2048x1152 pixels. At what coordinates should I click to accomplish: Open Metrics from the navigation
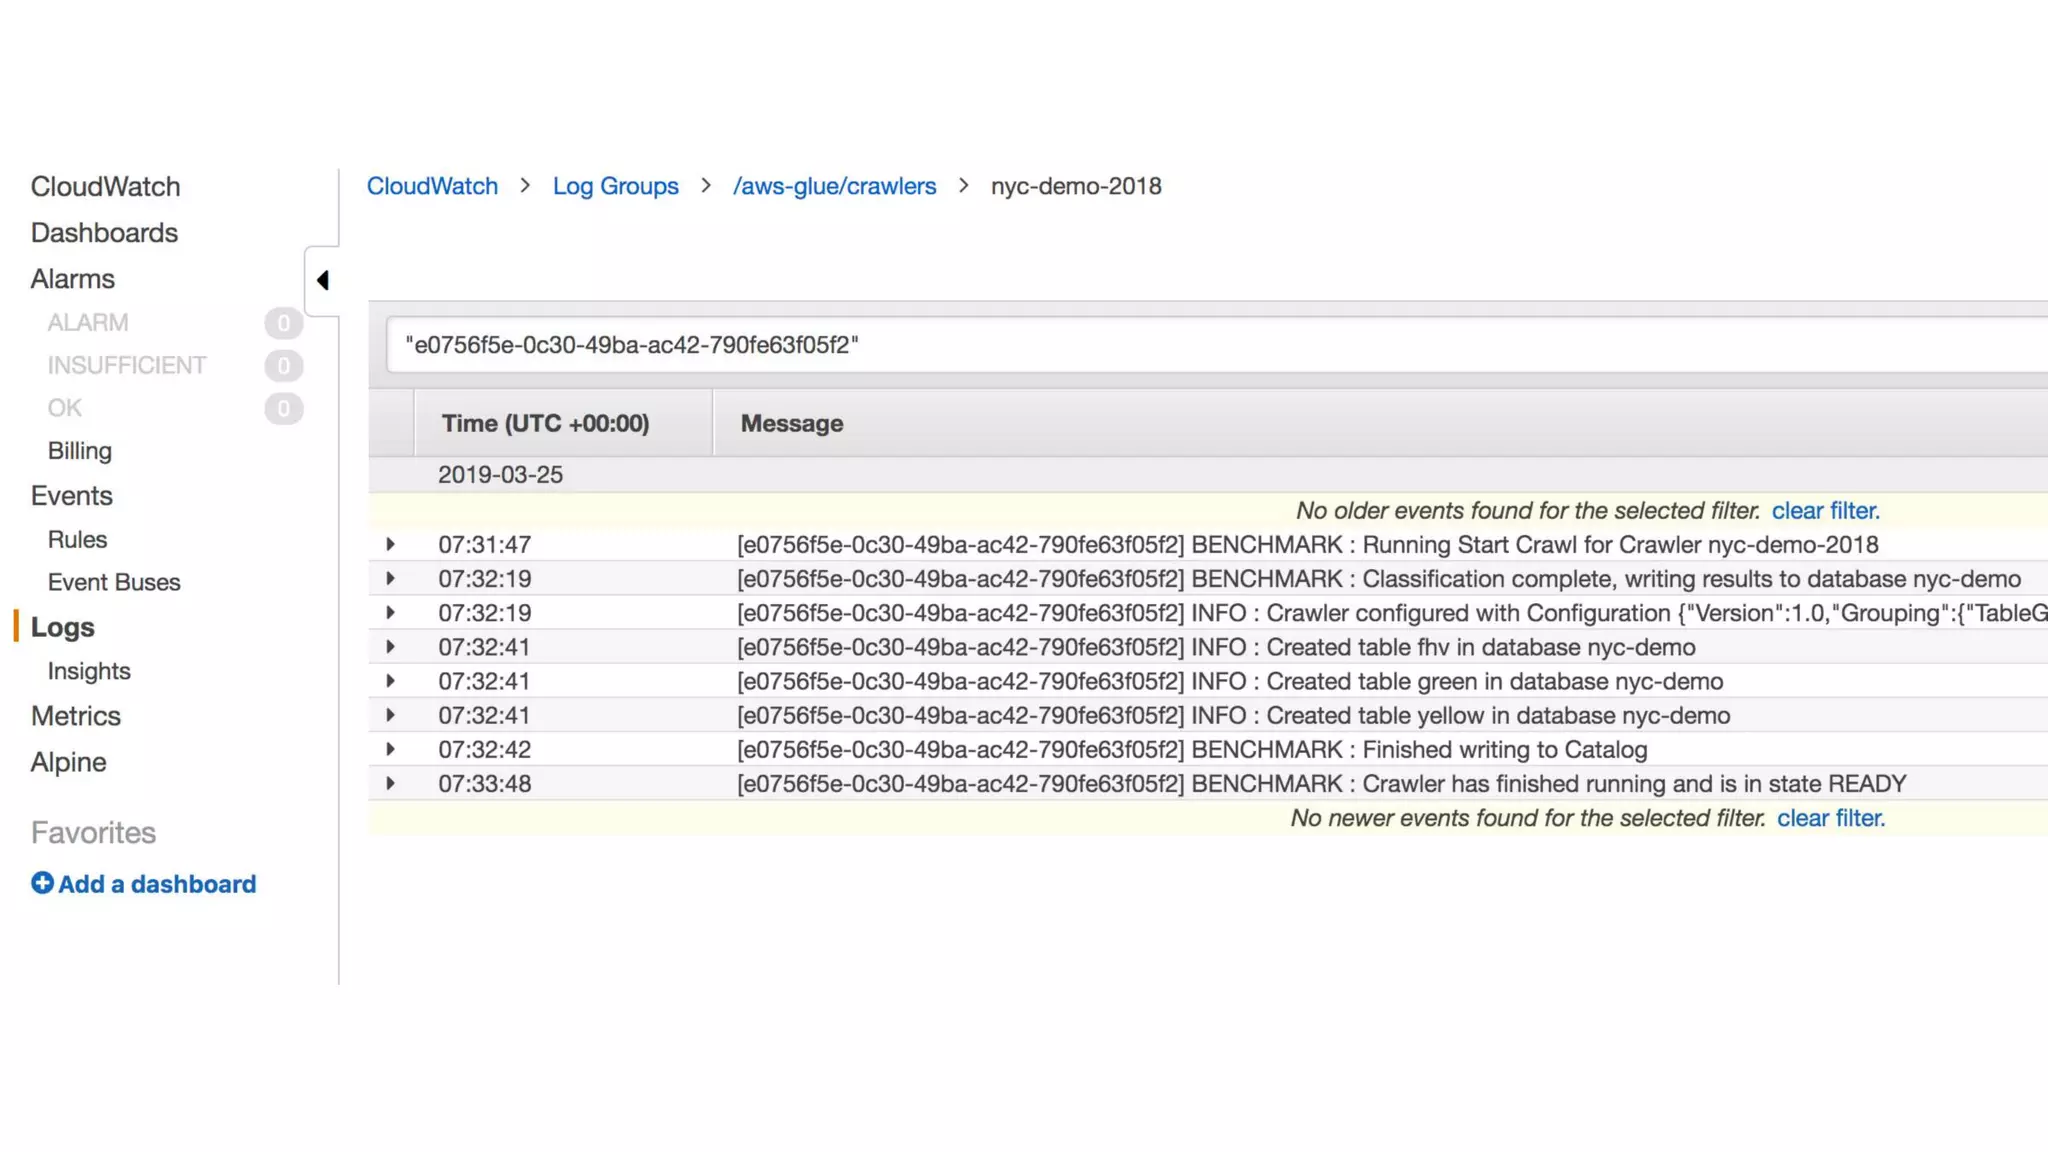pos(76,716)
